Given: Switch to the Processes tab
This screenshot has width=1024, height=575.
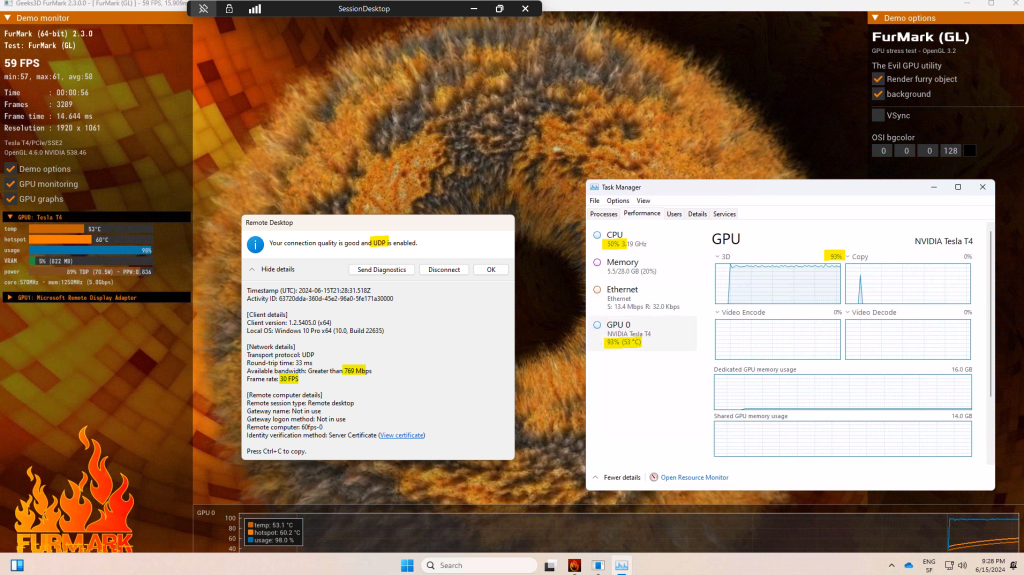Looking at the screenshot, I should pyautogui.click(x=603, y=214).
